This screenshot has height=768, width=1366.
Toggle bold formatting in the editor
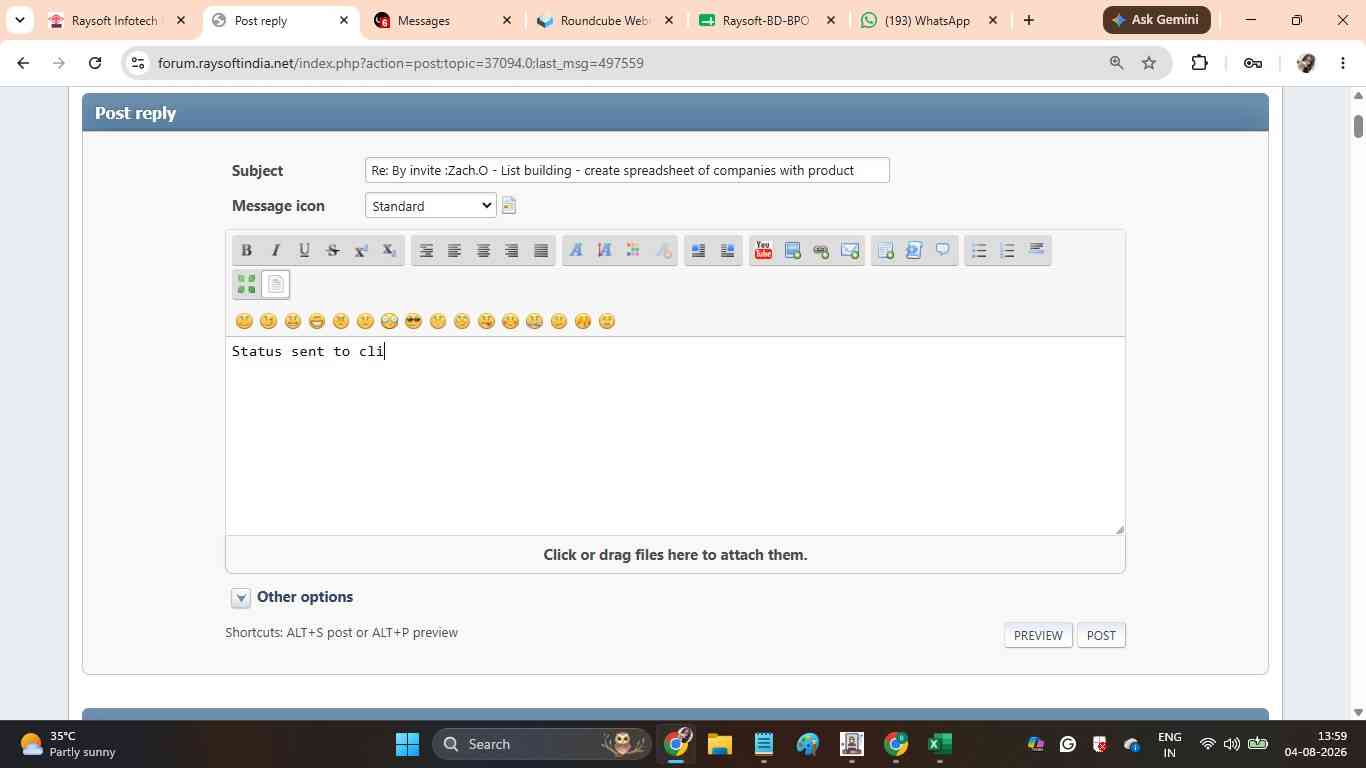click(x=246, y=250)
